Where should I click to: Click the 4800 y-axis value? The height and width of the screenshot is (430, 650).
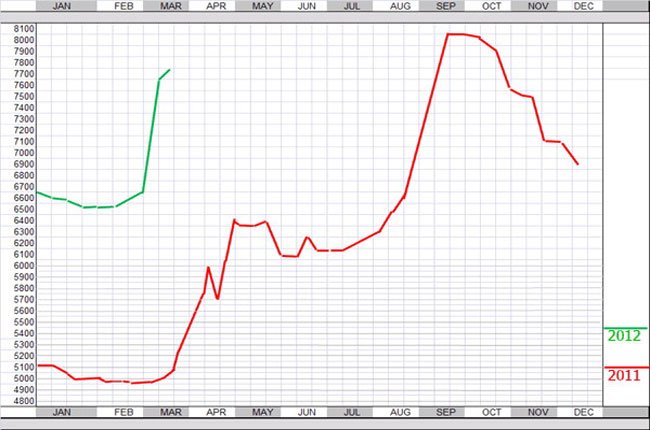(24, 401)
